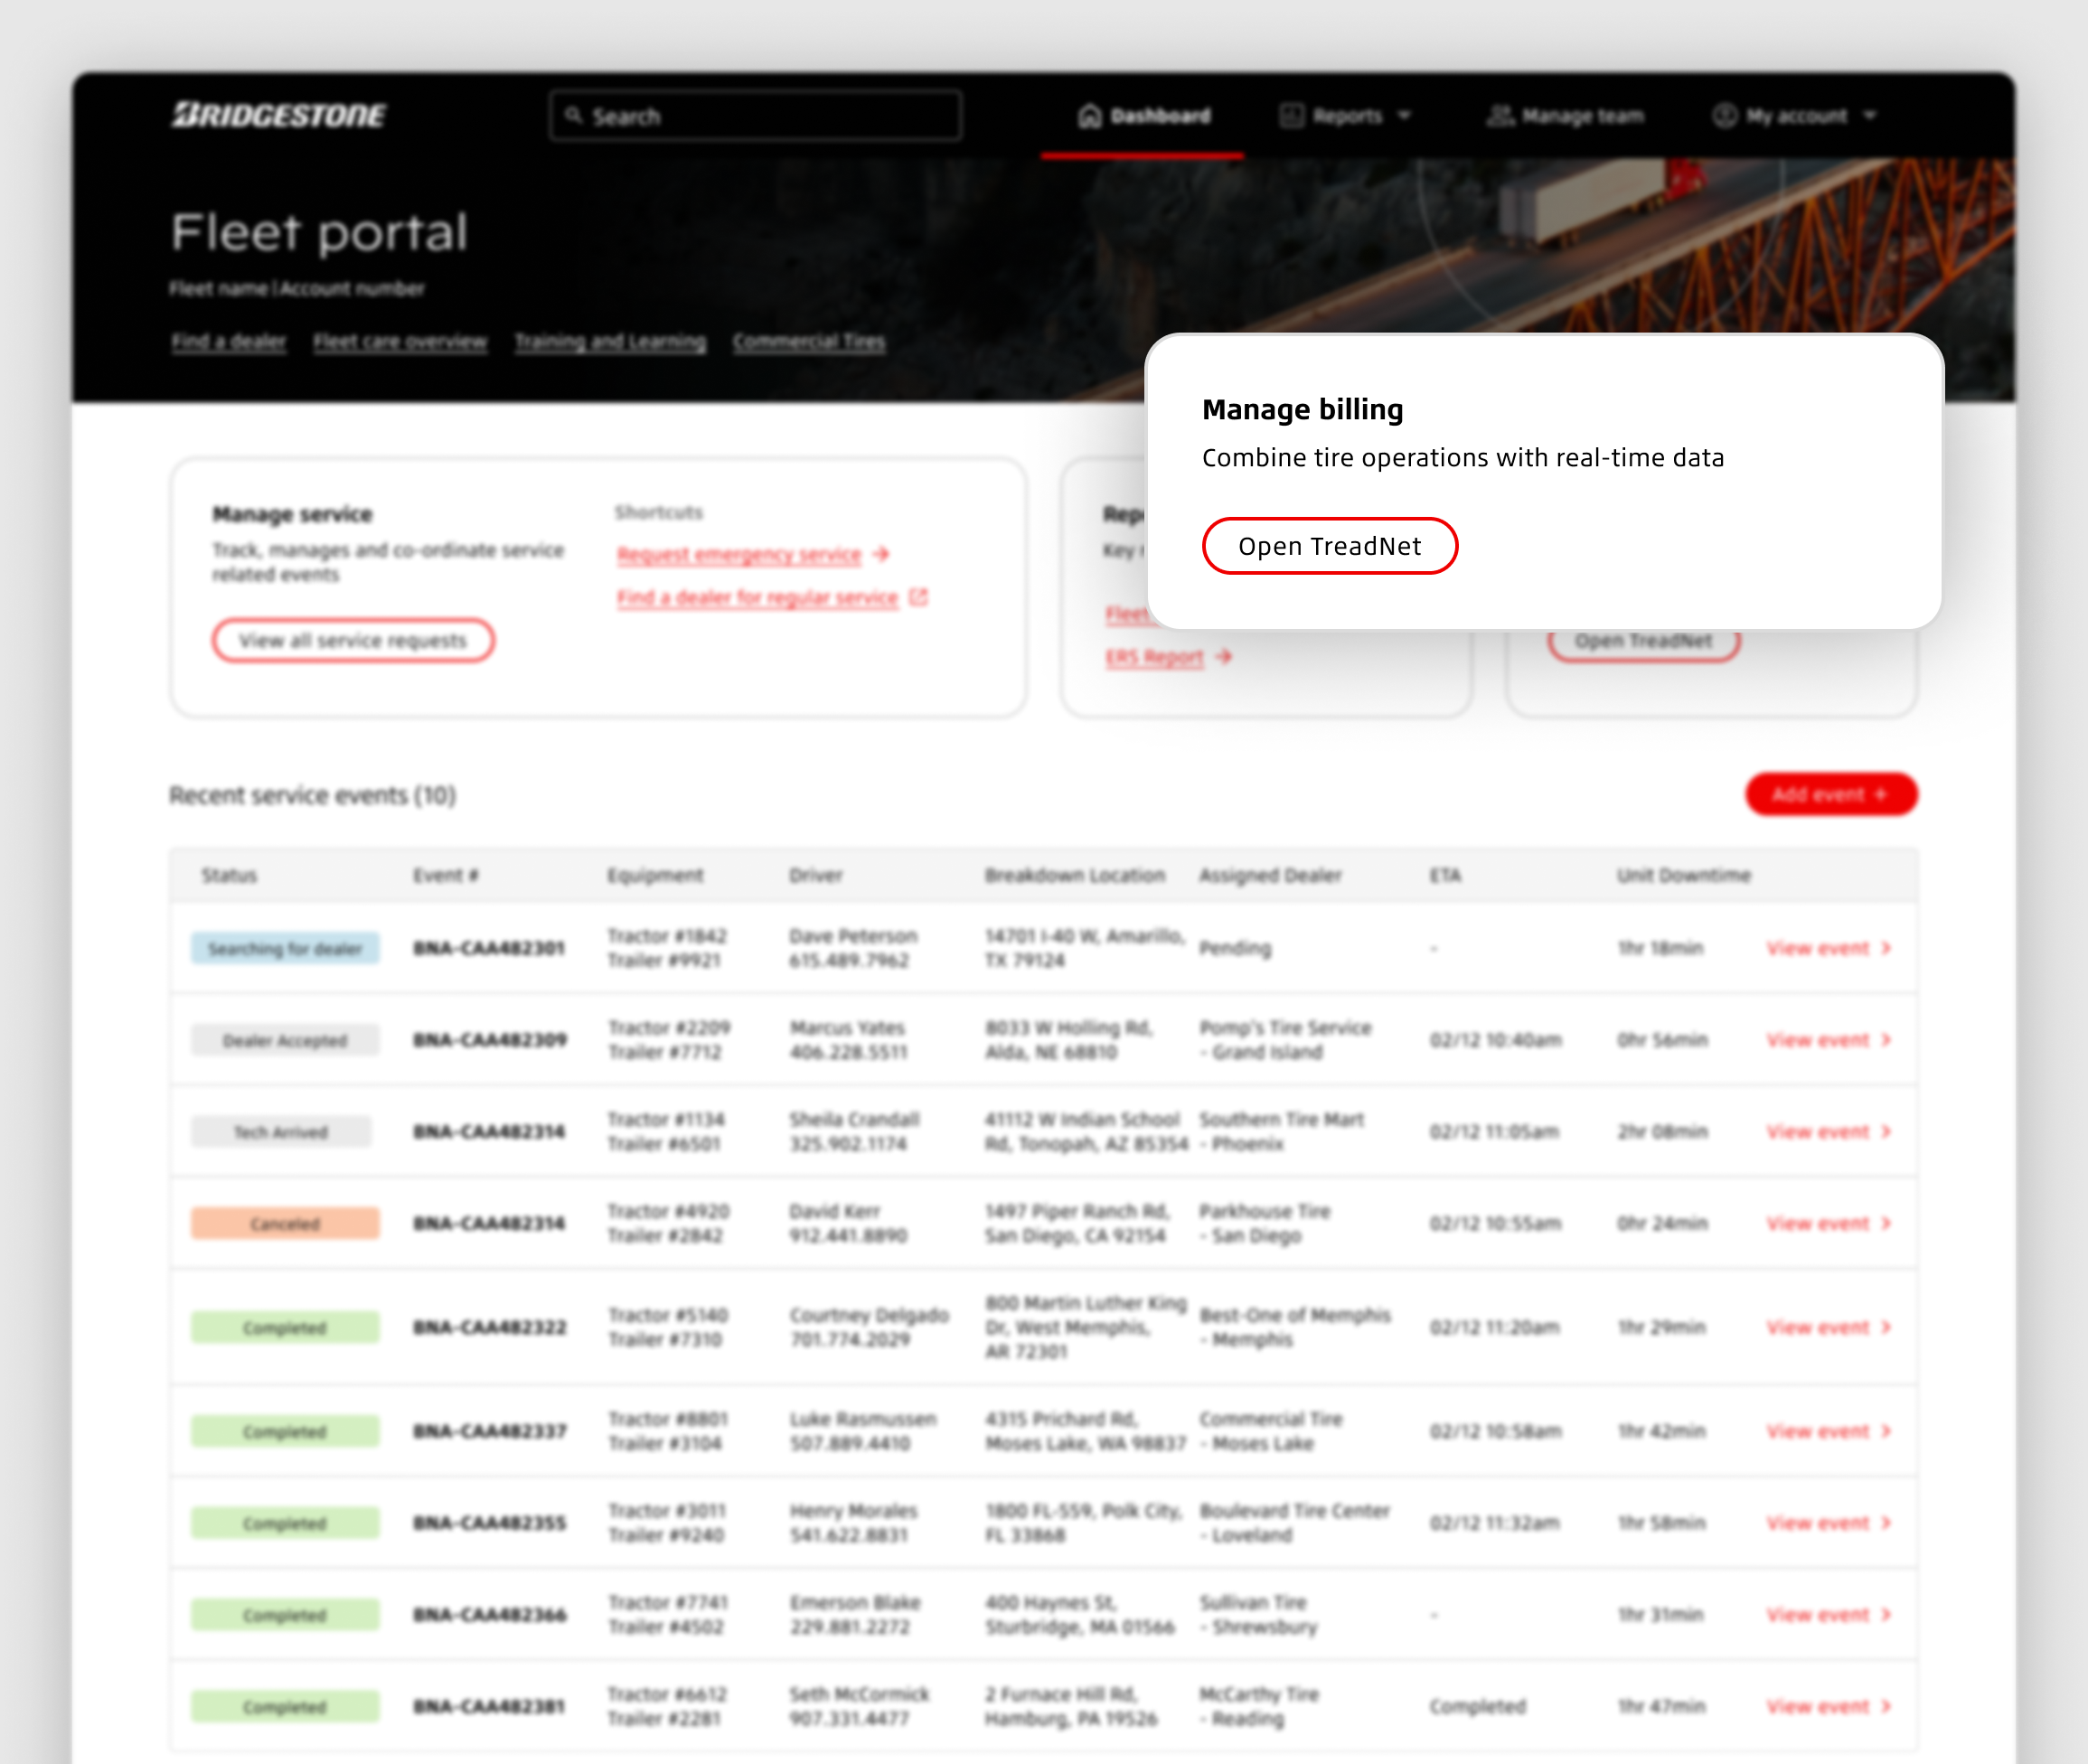The width and height of the screenshot is (2088, 1764).
Task: Open Manage team menu item
Action: pyautogui.click(x=1582, y=116)
